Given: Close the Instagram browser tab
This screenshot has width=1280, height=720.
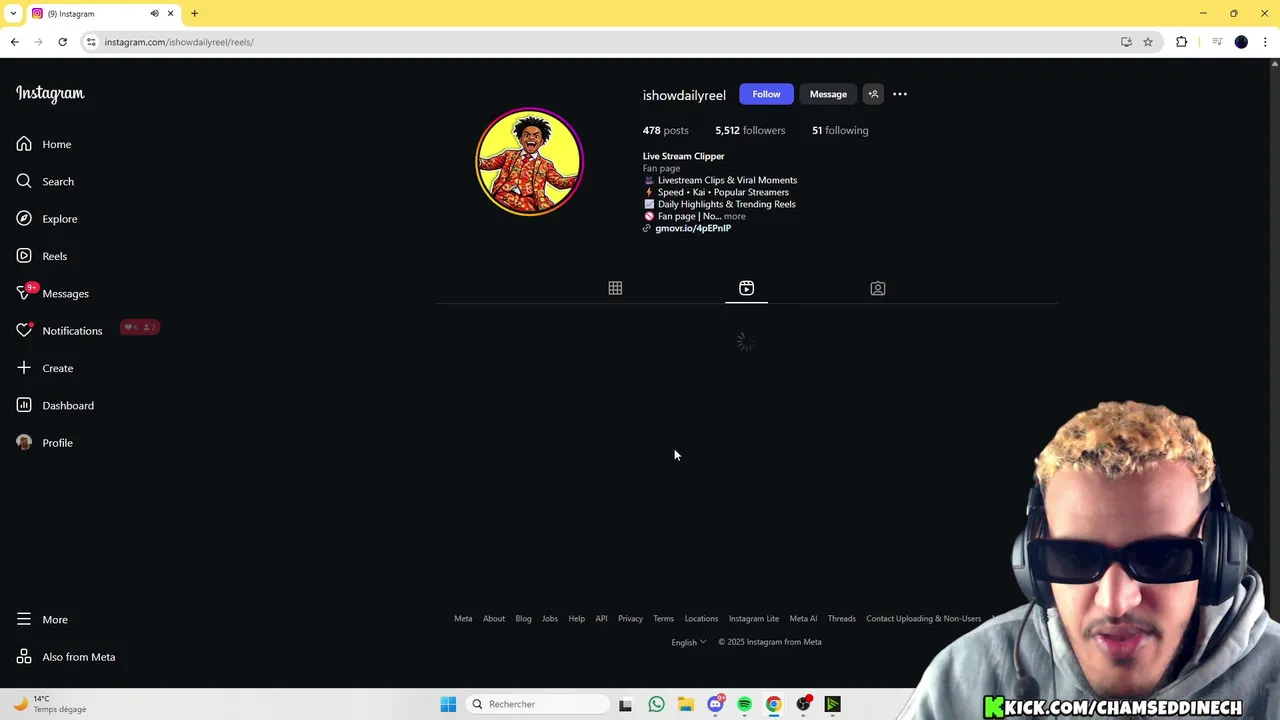Looking at the screenshot, I should click(x=170, y=13).
